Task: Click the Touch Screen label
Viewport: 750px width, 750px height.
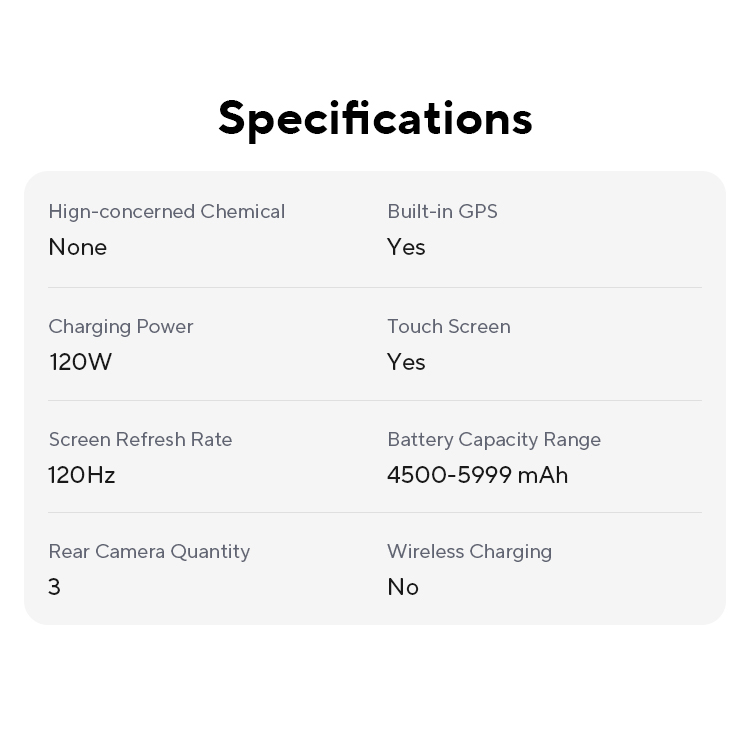Action: pos(449,326)
